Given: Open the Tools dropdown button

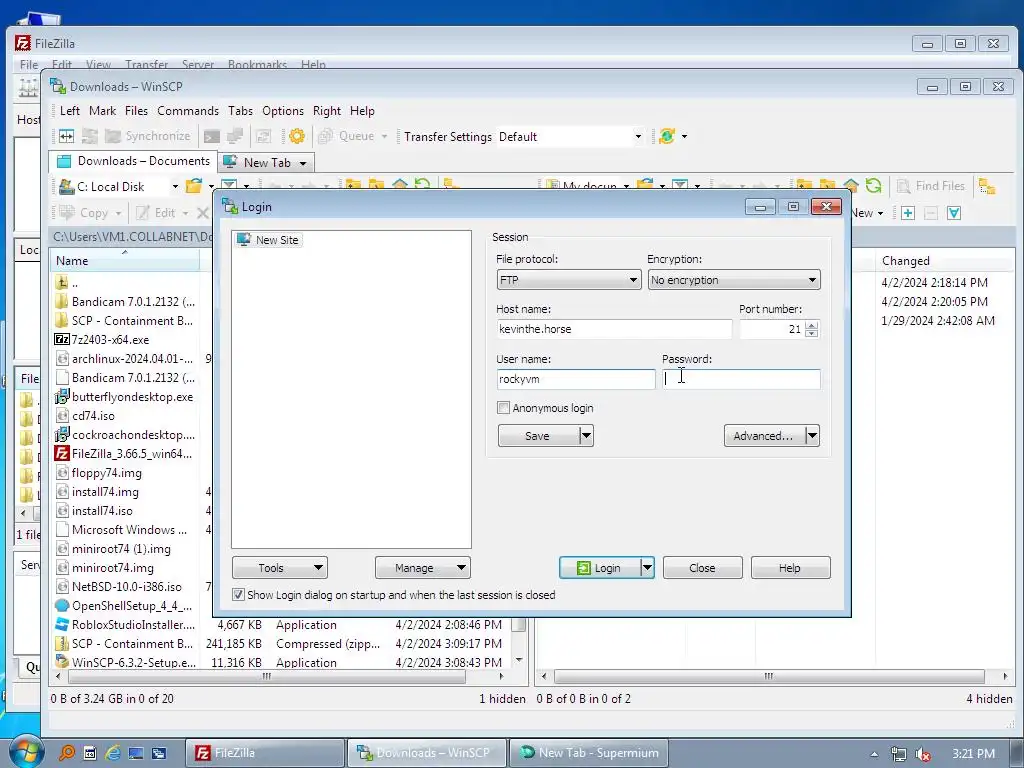Looking at the screenshot, I should [x=280, y=568].
